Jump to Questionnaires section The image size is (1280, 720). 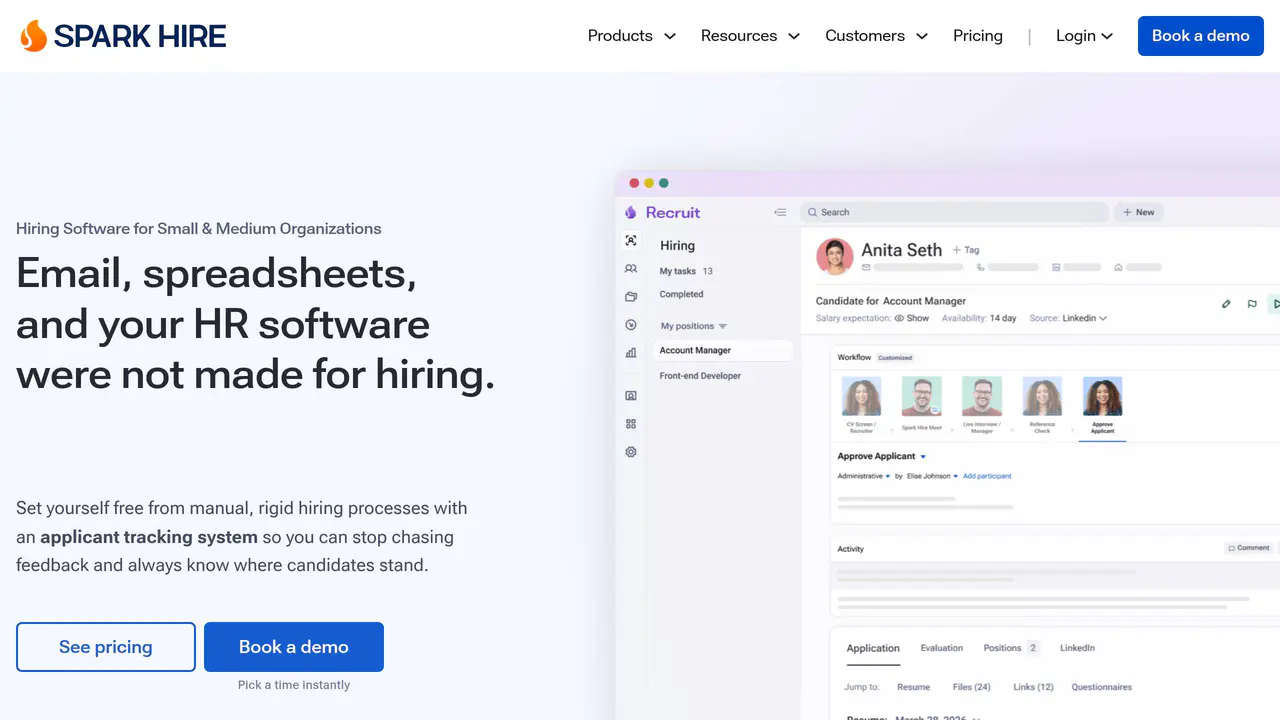point(1102,687)
